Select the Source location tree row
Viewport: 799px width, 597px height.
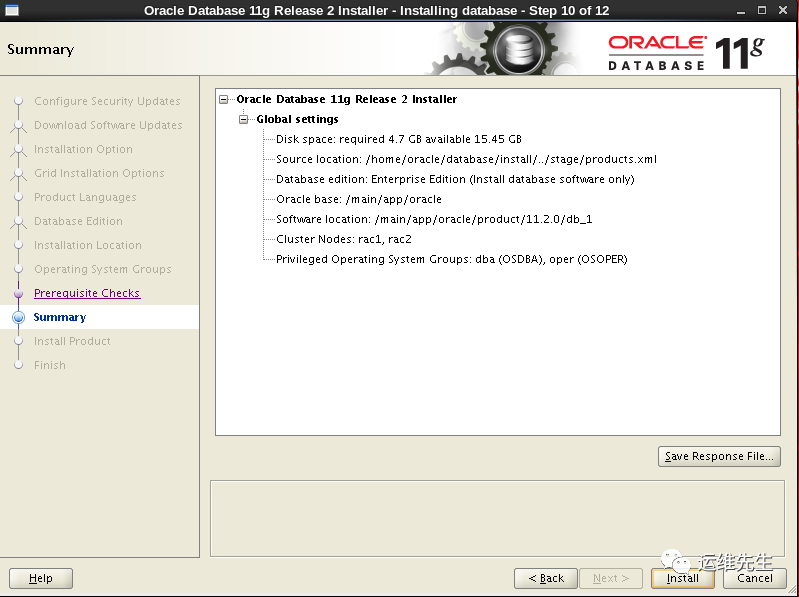[x=466, y=159]
